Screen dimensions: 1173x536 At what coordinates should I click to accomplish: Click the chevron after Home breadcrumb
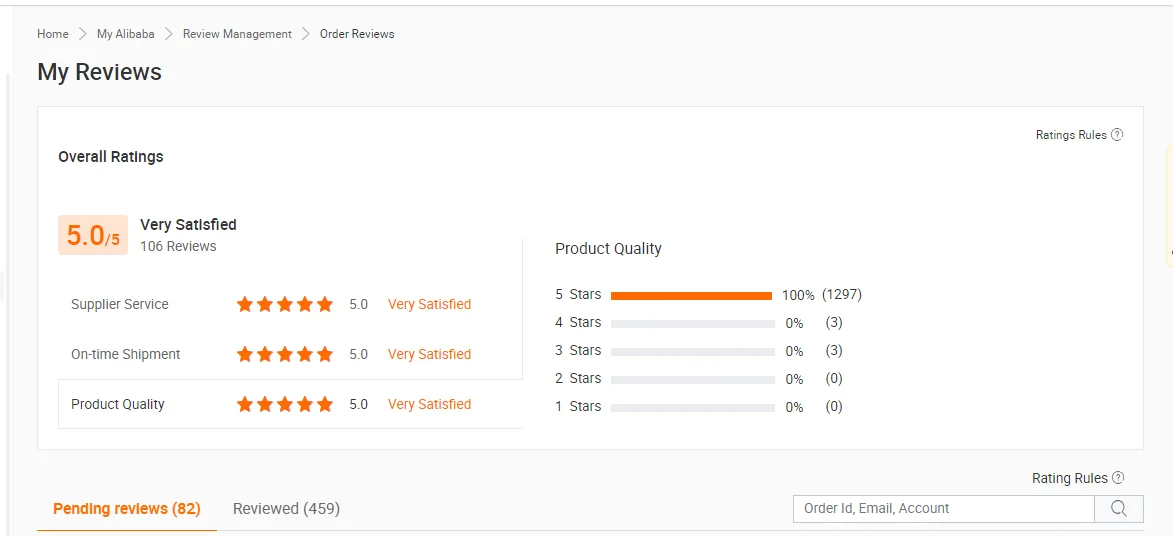83,34
